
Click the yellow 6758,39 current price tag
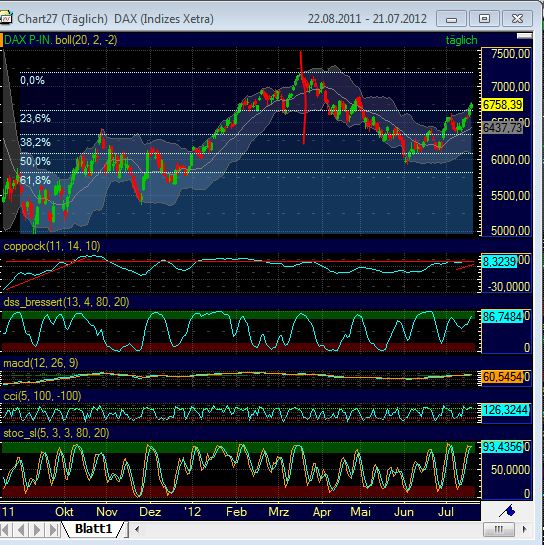pyautogui.click(x=502, y=104)
